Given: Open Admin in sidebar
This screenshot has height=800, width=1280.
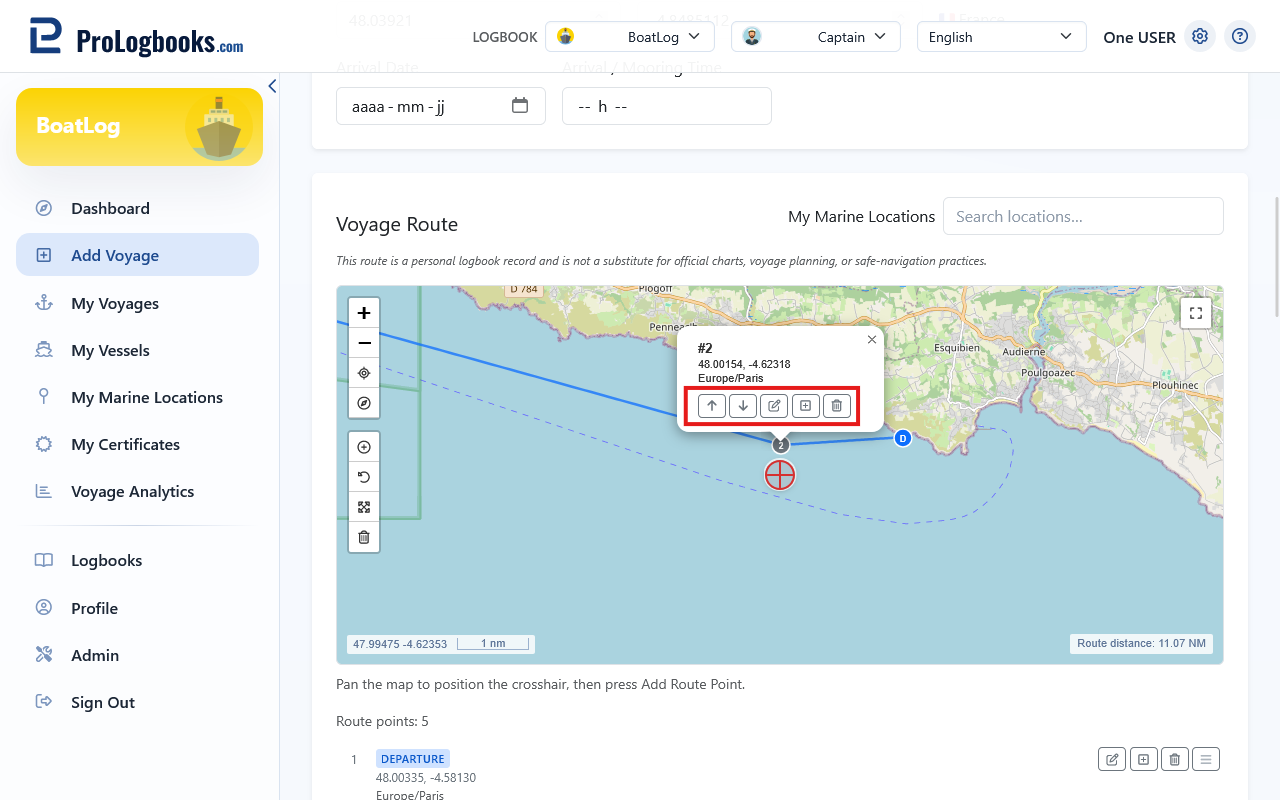Looking at the screenshot, I should tap(137, 655).
